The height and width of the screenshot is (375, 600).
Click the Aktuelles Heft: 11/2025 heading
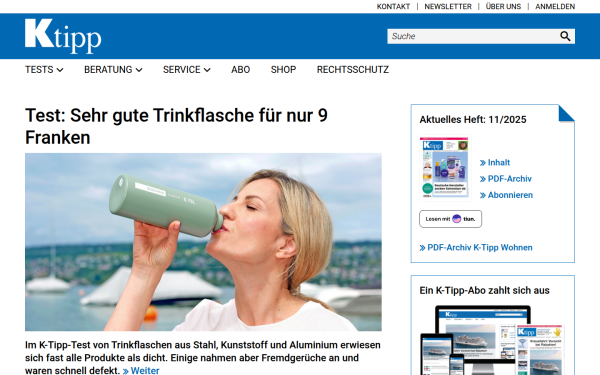click(473, 120)
